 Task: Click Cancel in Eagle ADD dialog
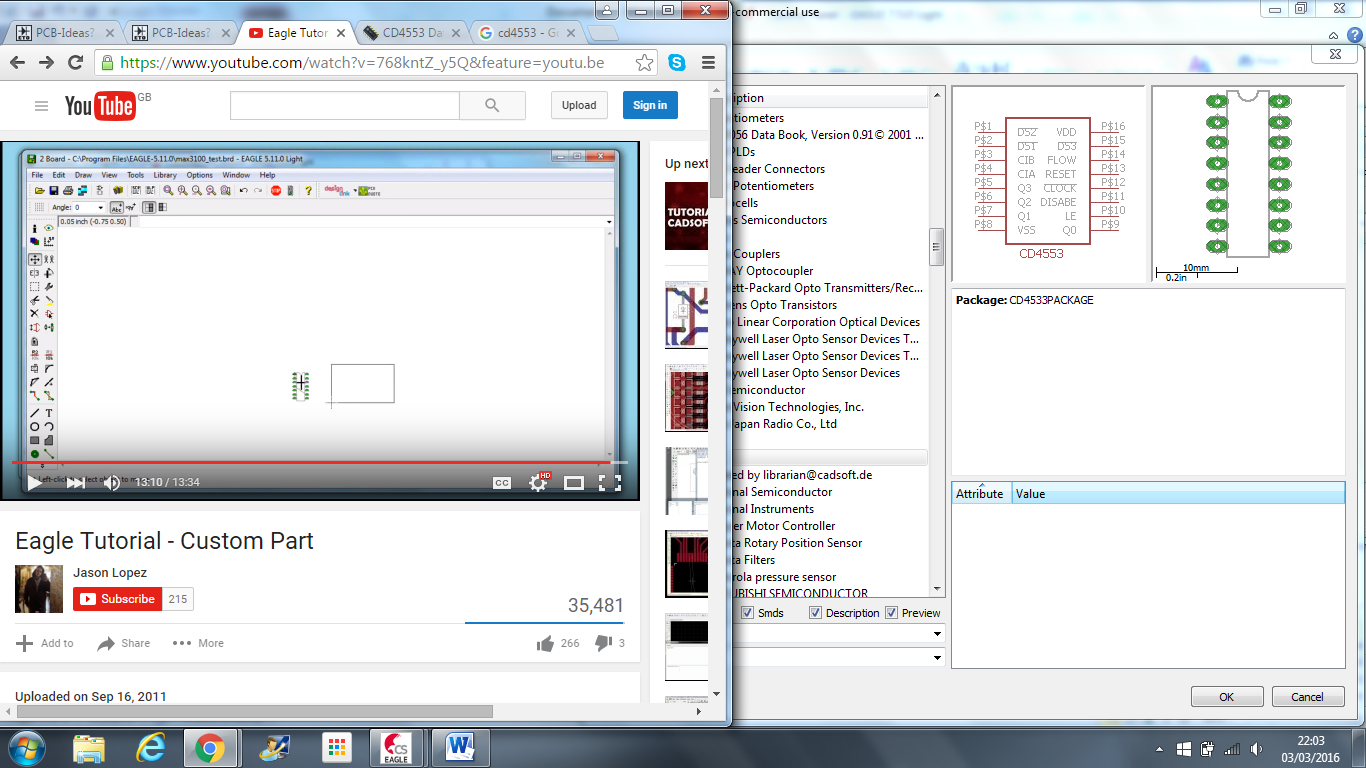point(1307,697)
